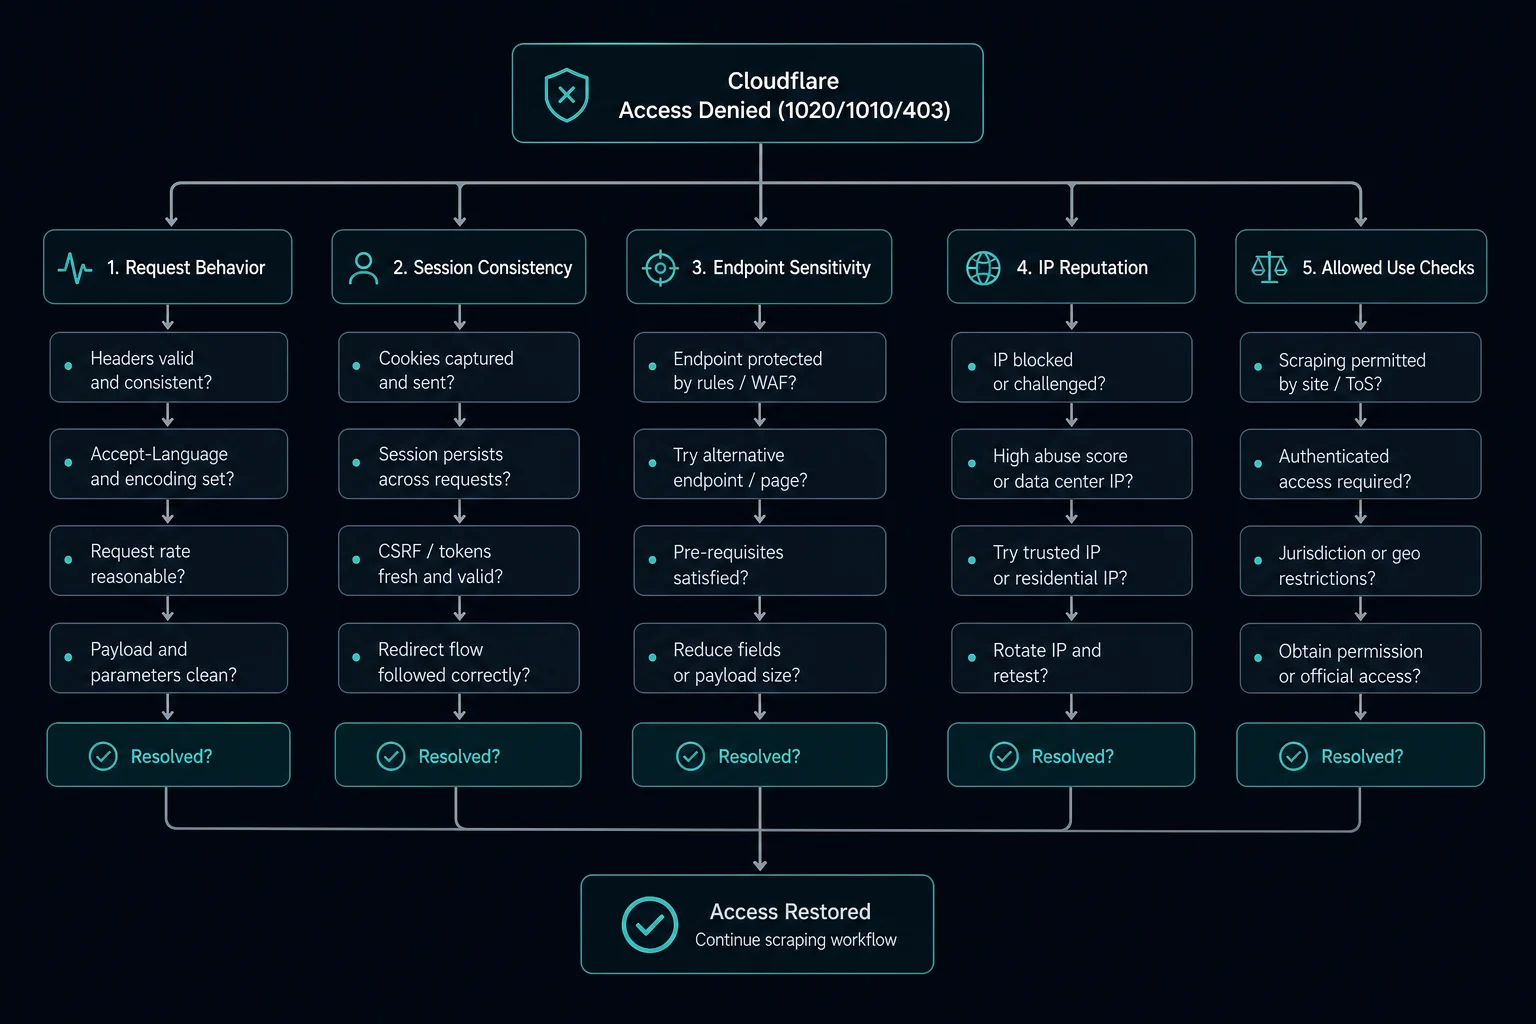Viewport: 1536px width, 1024px height.
Task: Click the Pre-requisites satisfied box
Action: 760,561
